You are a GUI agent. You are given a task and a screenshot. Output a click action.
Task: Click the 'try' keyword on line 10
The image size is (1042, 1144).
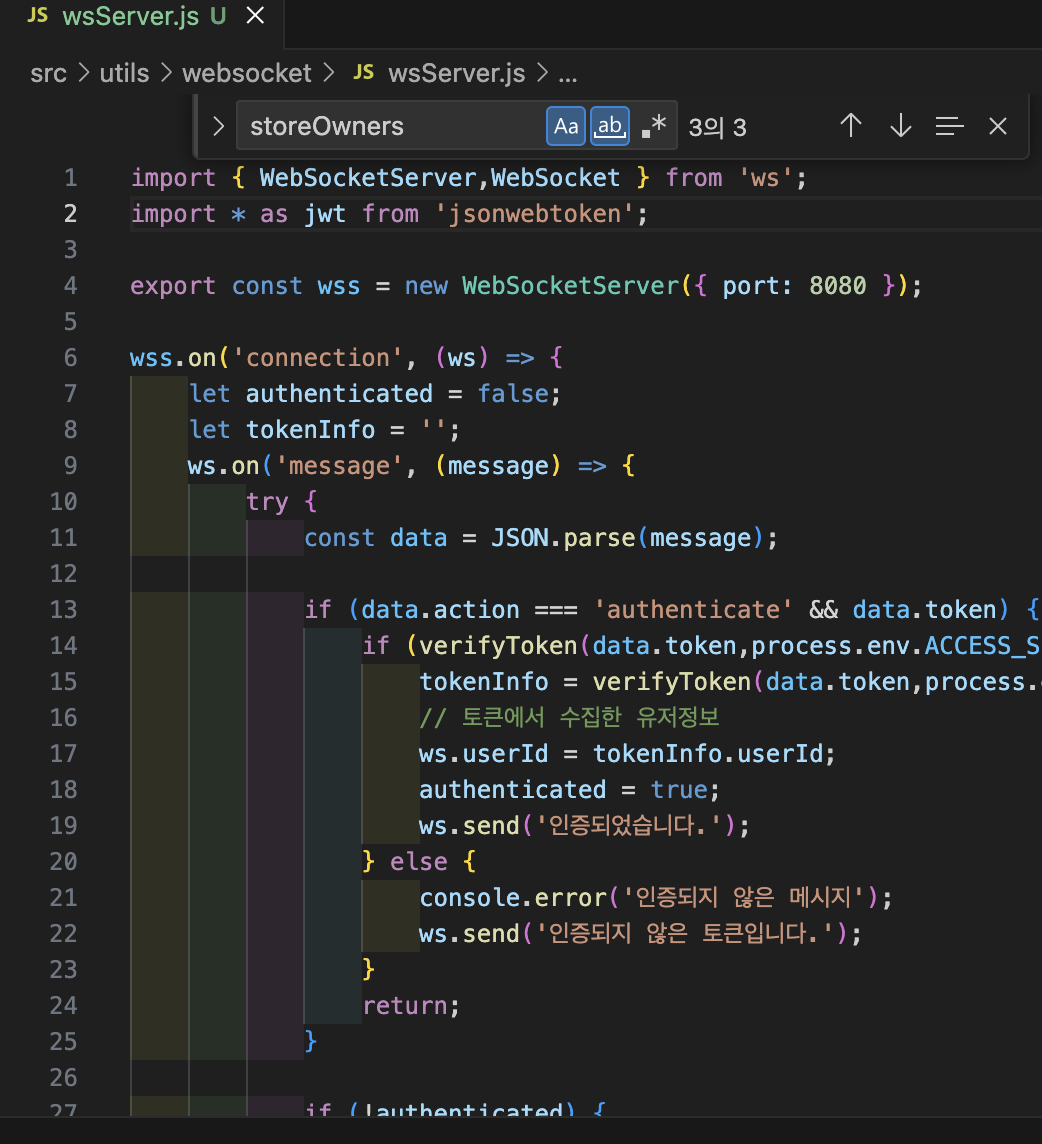point(267,502)
